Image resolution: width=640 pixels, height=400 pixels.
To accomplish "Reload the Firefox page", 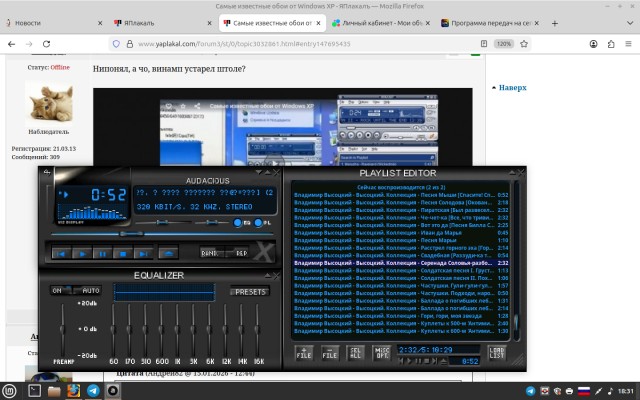I will (x=47, y=44).
